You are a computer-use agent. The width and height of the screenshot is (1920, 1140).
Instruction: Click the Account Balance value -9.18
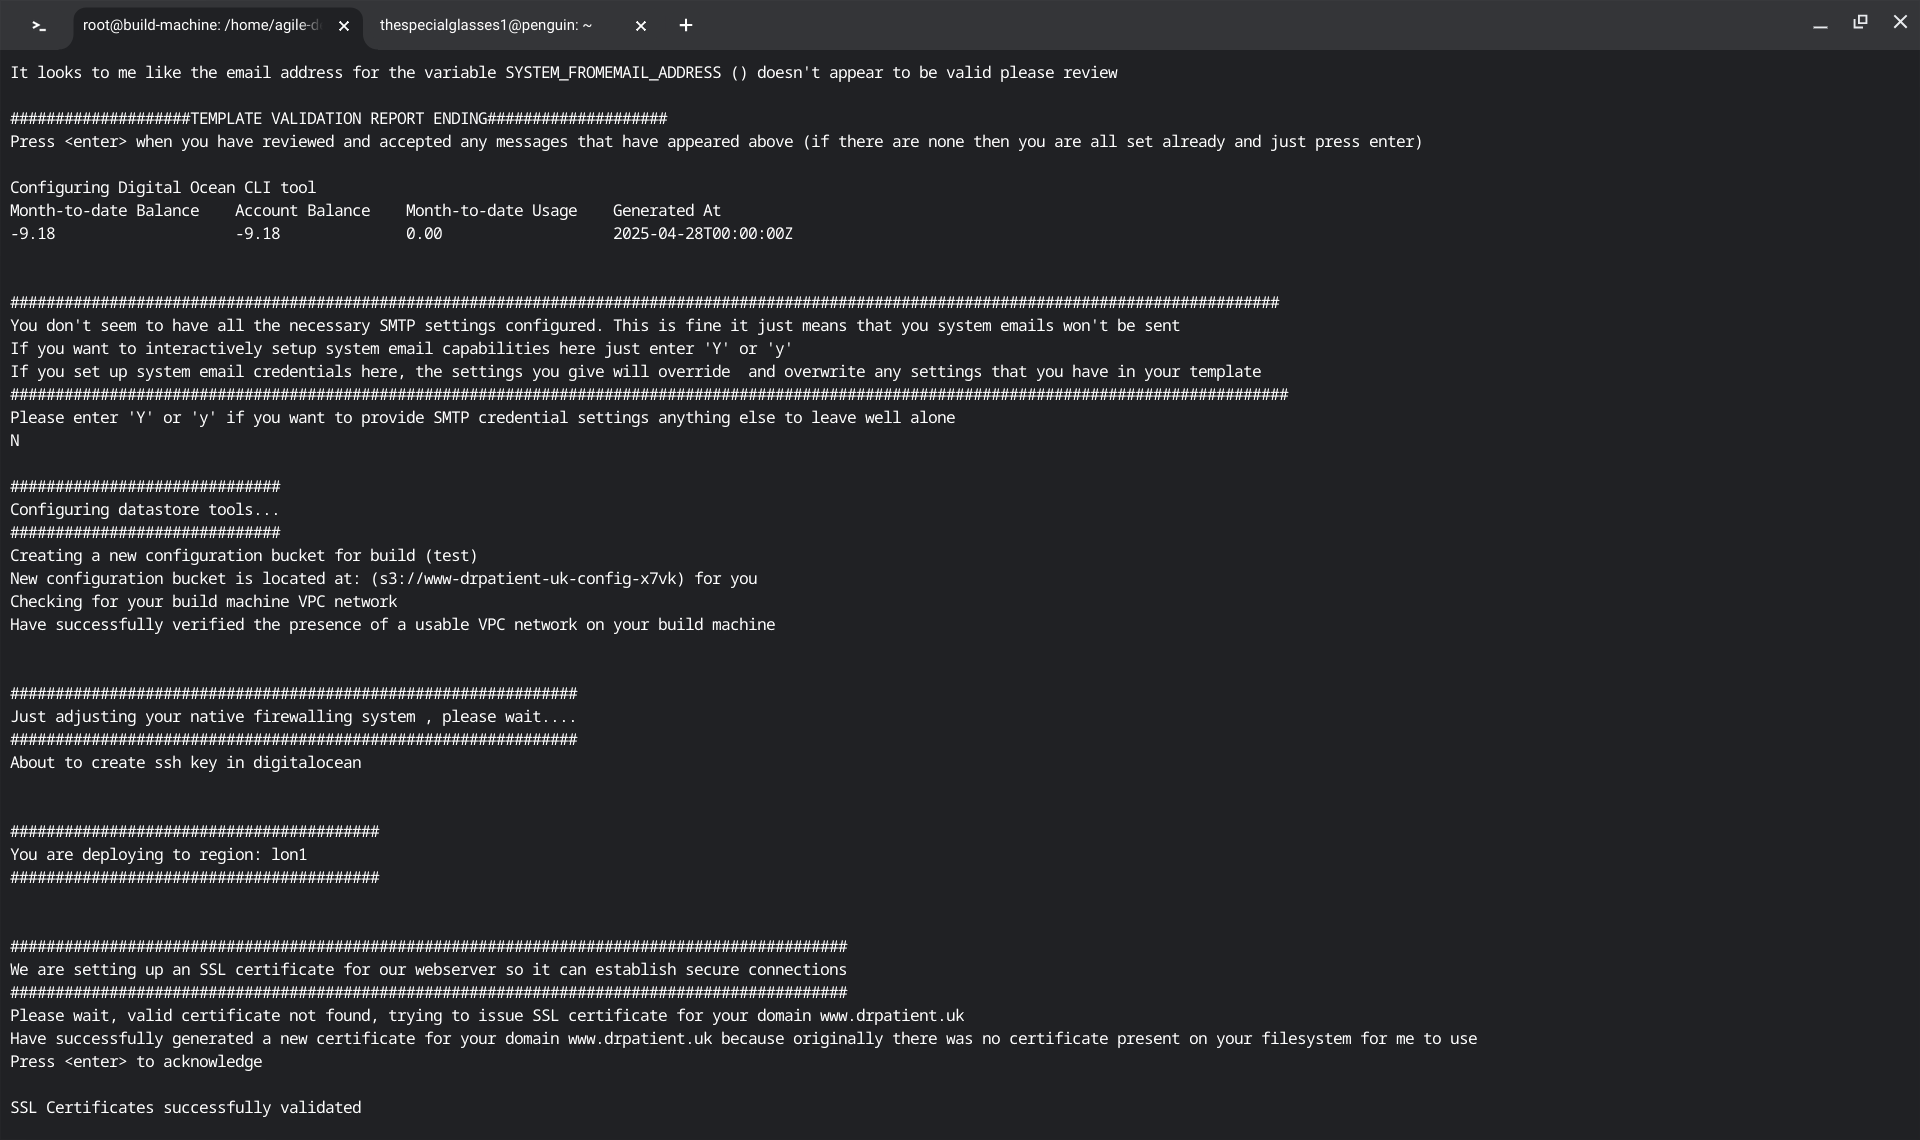pyautogui.click(x=258, y=234)
